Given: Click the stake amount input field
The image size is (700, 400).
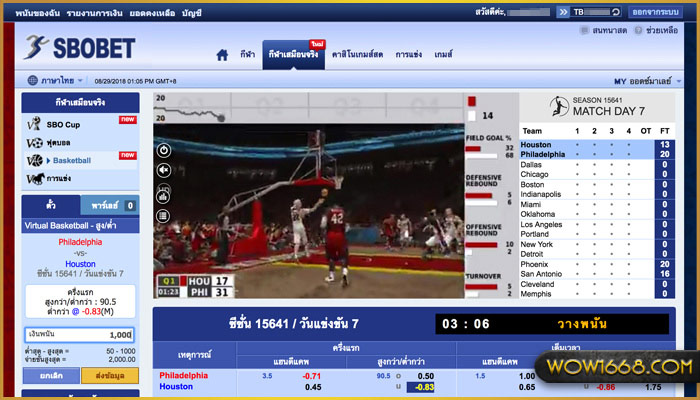Looking at the screenshot, I should coord(80,335).
